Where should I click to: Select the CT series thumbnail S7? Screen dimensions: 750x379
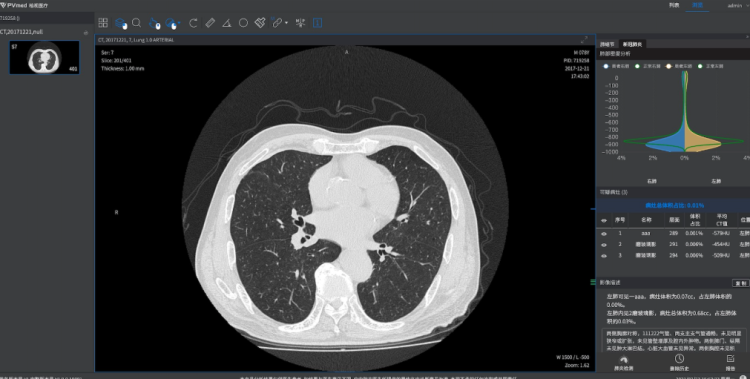point(44,57)
